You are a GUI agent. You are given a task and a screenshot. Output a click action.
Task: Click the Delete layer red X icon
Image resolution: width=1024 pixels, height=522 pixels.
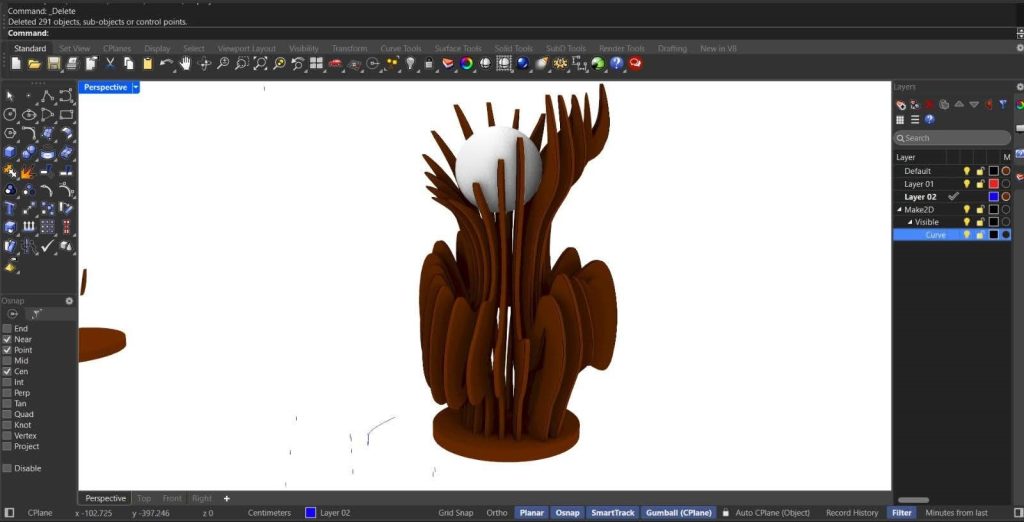(x=929, y=104)
